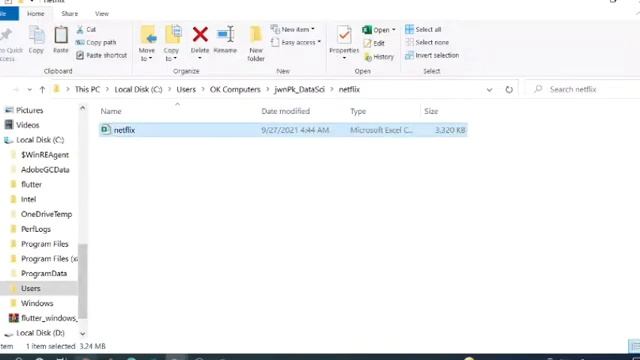Open recent locations dropdown arrow
Image resolution: width=640 pixels, height=360 pixels.
coord(29,89)
